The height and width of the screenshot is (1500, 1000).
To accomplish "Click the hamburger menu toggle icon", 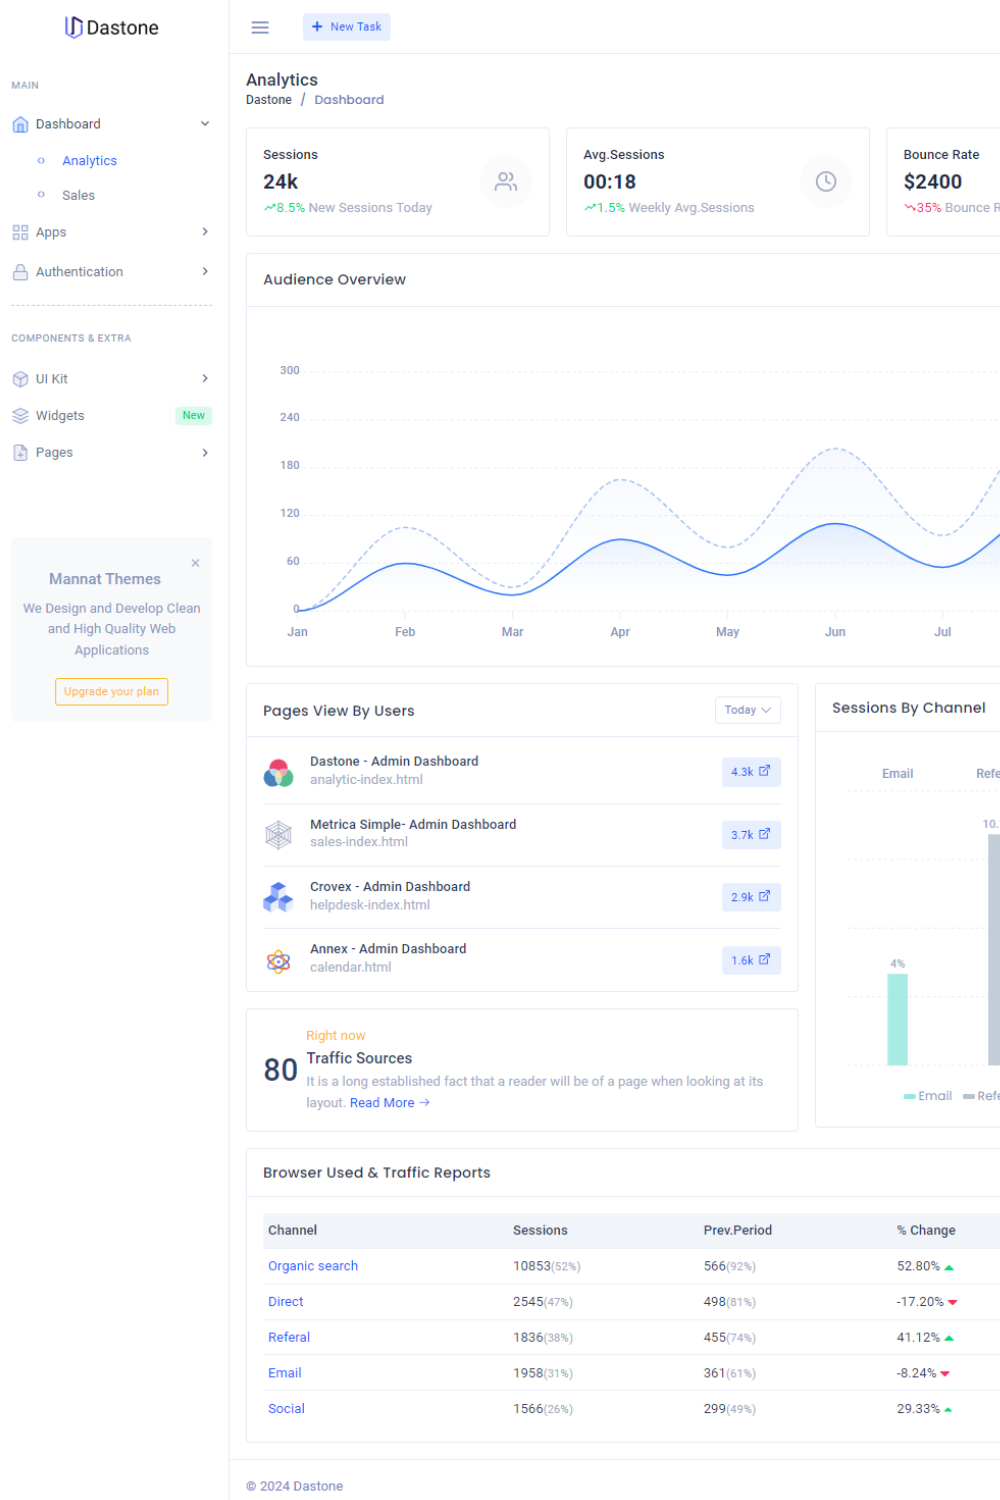I will [x=260, y=27].
